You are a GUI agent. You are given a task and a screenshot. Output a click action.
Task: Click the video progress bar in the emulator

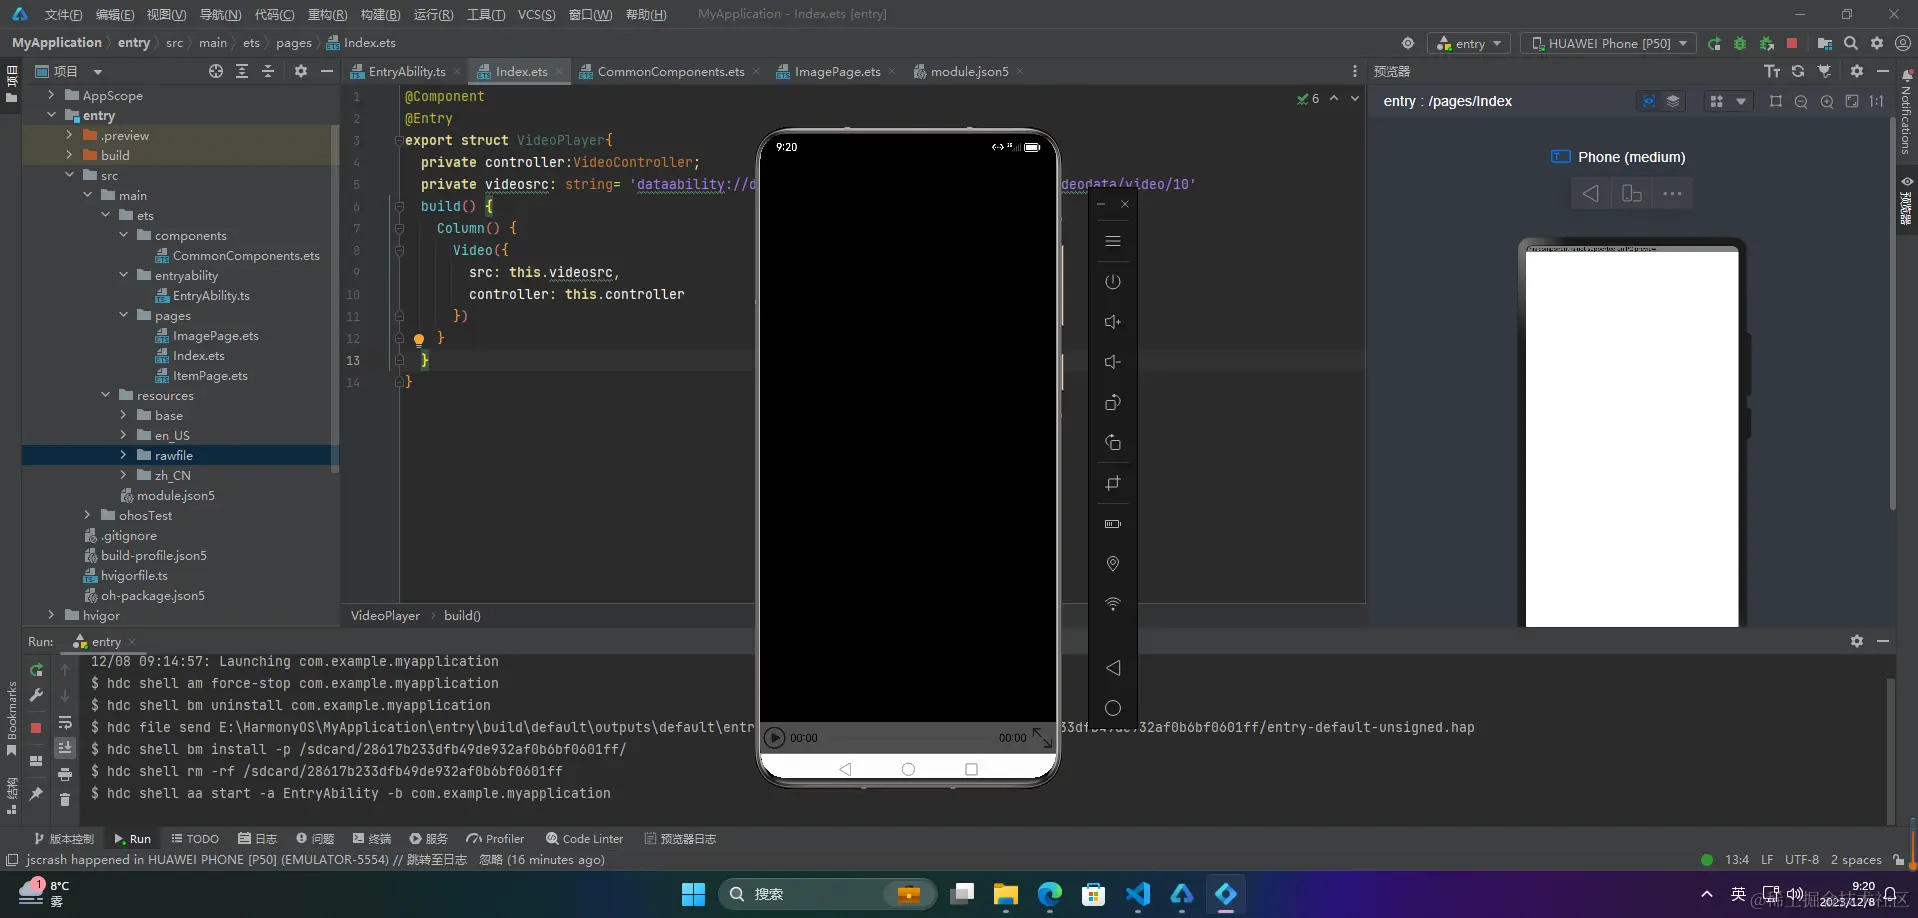[907, 738]
